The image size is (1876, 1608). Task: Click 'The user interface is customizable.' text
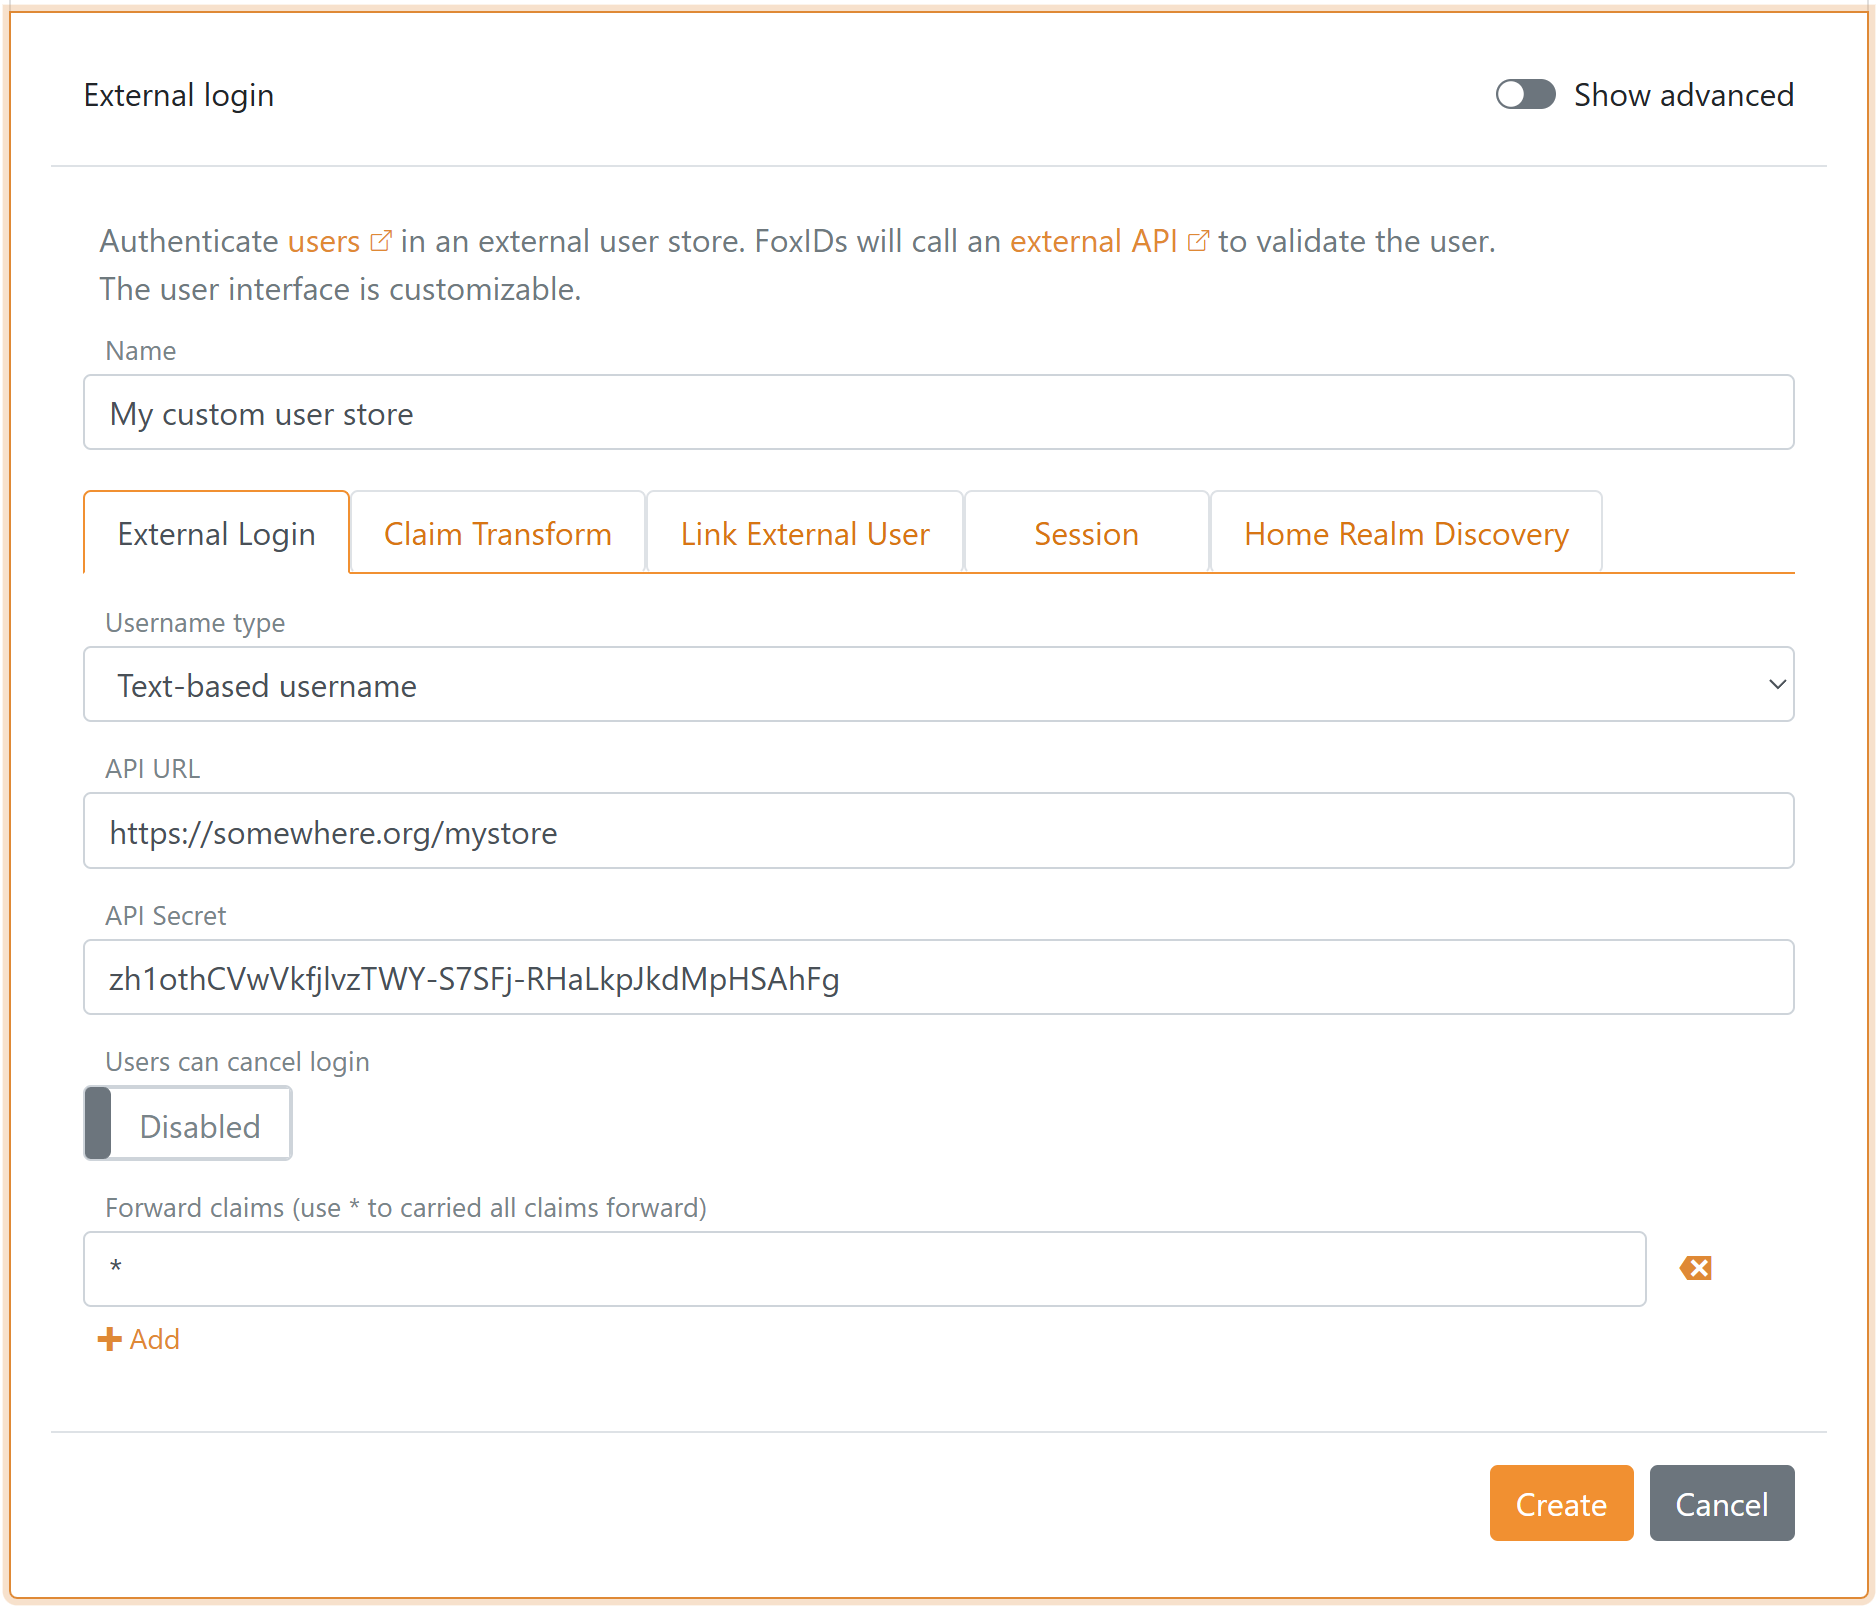click(x=340, y=289)
